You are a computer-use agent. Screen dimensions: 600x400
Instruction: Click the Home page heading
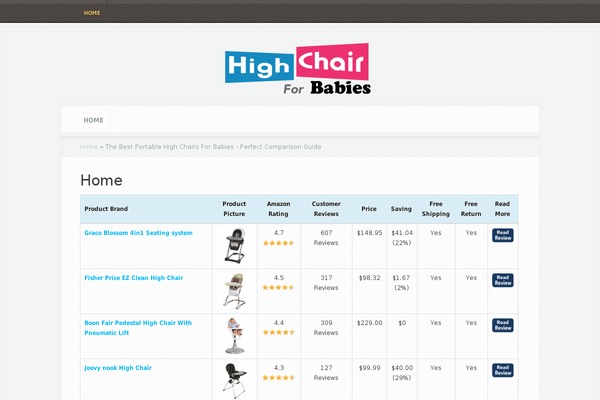point(101,180)
